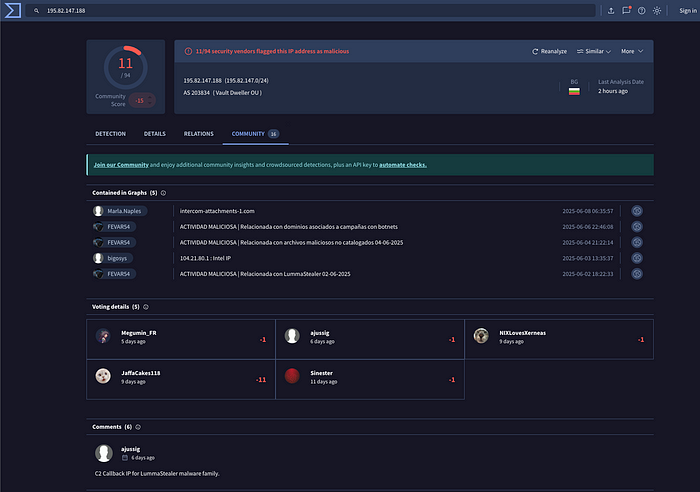Open the help question mark icon
Viewport: 700px width, 492px height.
coord(642,11)
